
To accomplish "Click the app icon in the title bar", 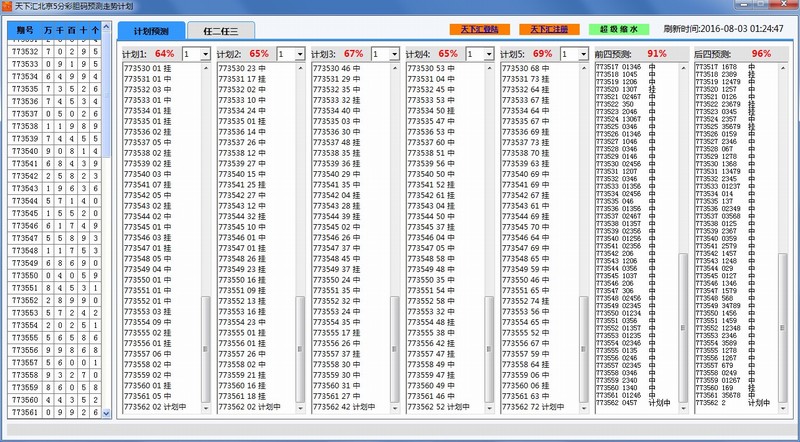I will tap(8, 6).
